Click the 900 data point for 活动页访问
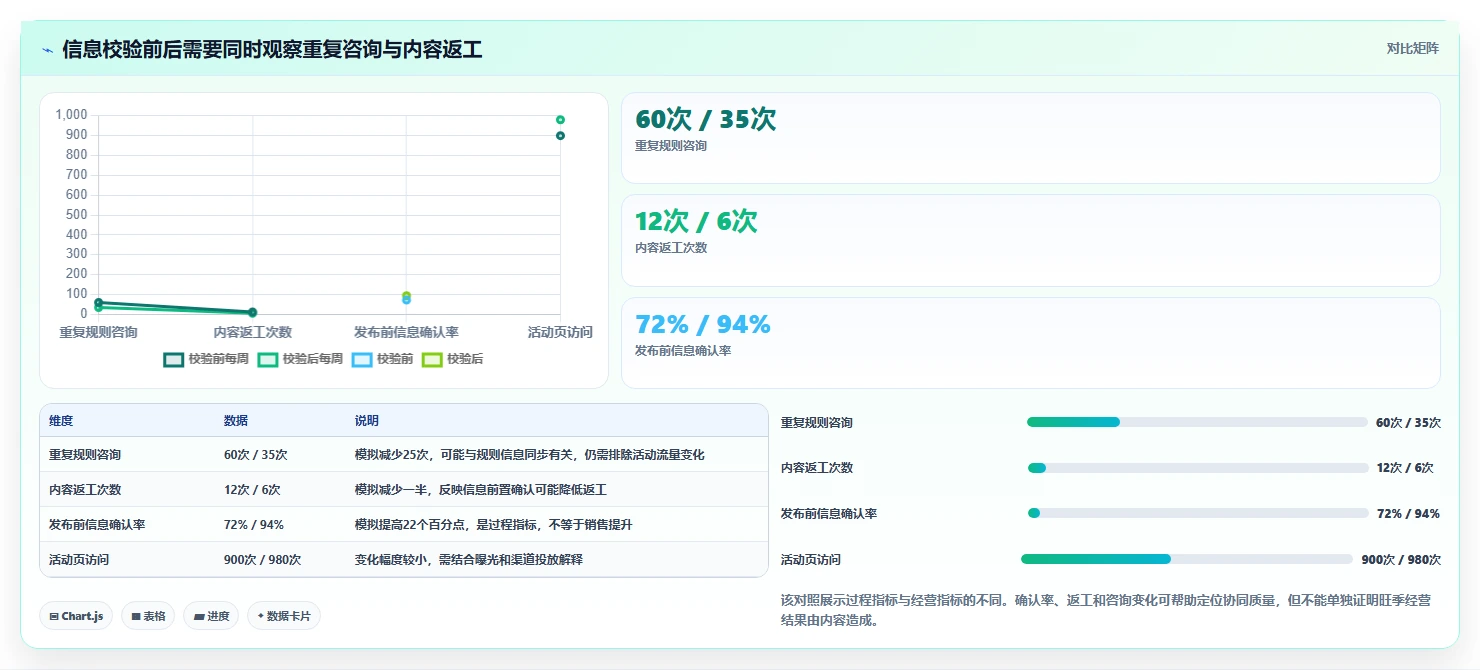The height and width of the screenshot is (670, 1480). [560, 136]
